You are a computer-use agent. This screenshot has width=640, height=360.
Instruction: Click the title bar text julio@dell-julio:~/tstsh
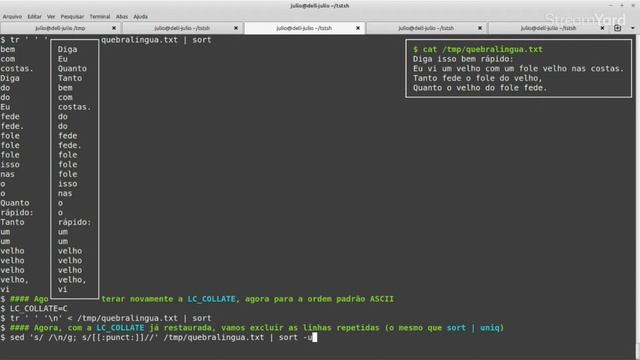click(x=320, y=6)
